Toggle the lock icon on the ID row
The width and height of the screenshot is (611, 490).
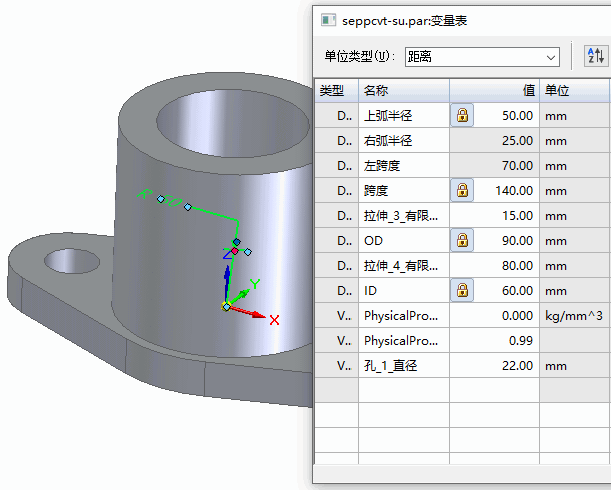[462, 290]
